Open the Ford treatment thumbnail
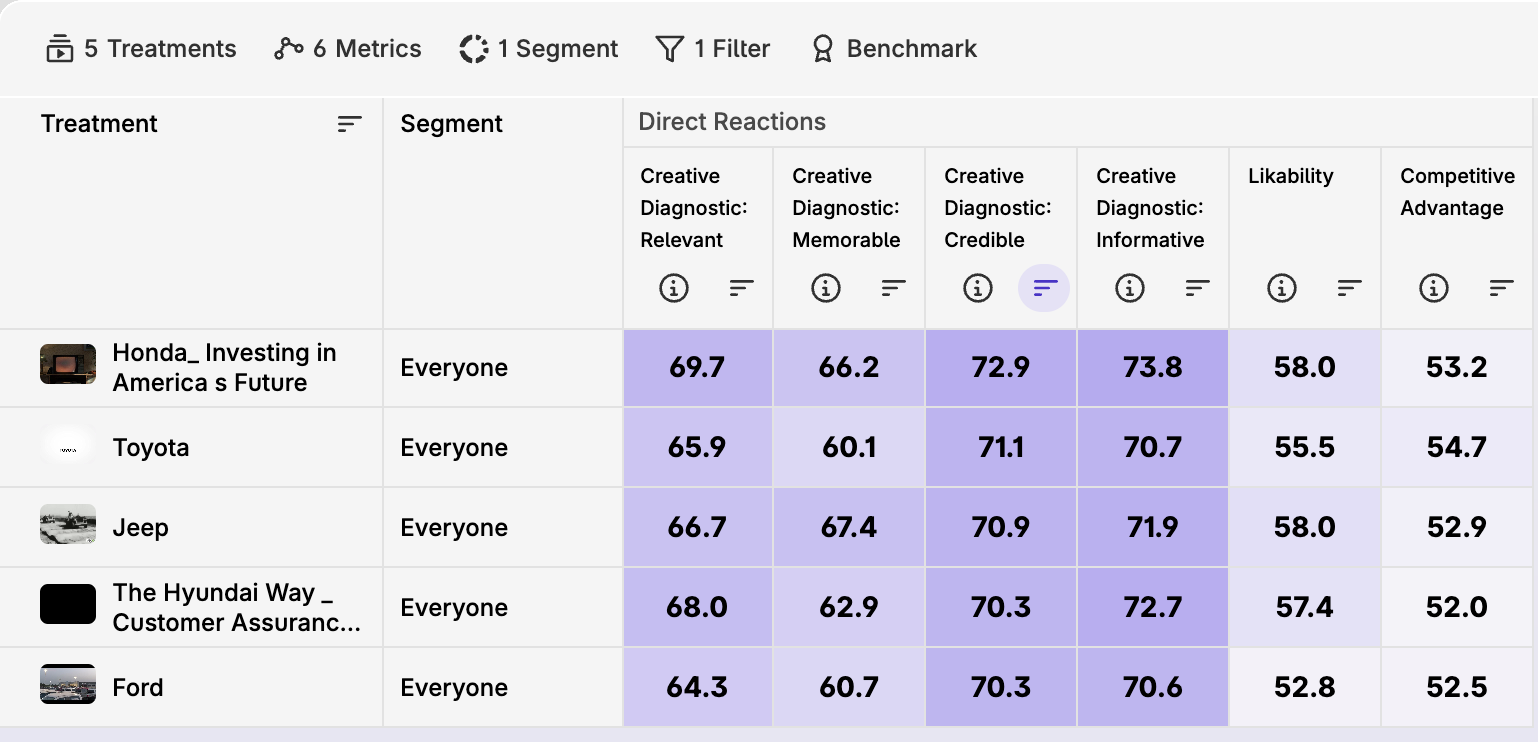The width and height of the screenshot is (1538, 742). (x=68, y=684)
